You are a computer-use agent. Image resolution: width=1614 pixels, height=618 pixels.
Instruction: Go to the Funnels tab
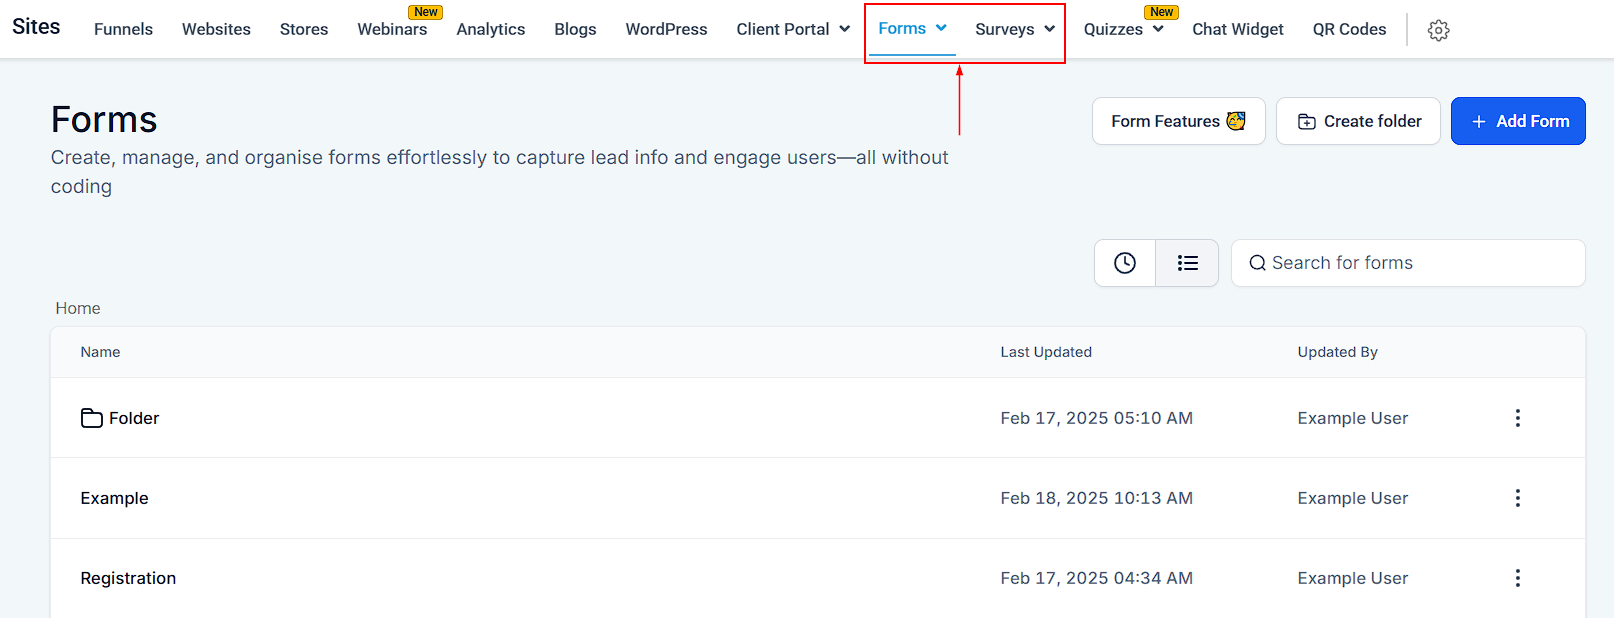pyautogui.click(x=123, y=29)
